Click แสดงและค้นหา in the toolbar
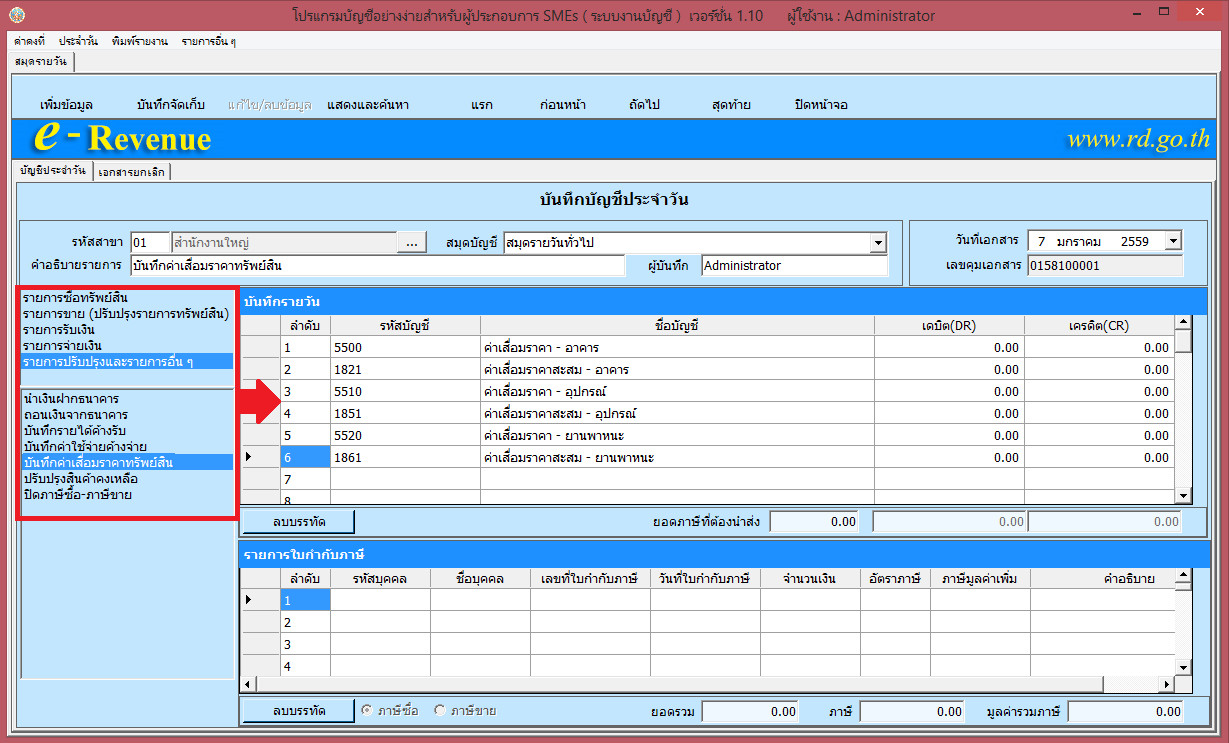 pos(368,105)
